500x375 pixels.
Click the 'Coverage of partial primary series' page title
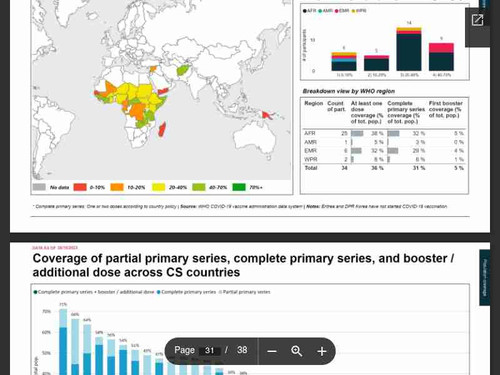pos(243,265)
